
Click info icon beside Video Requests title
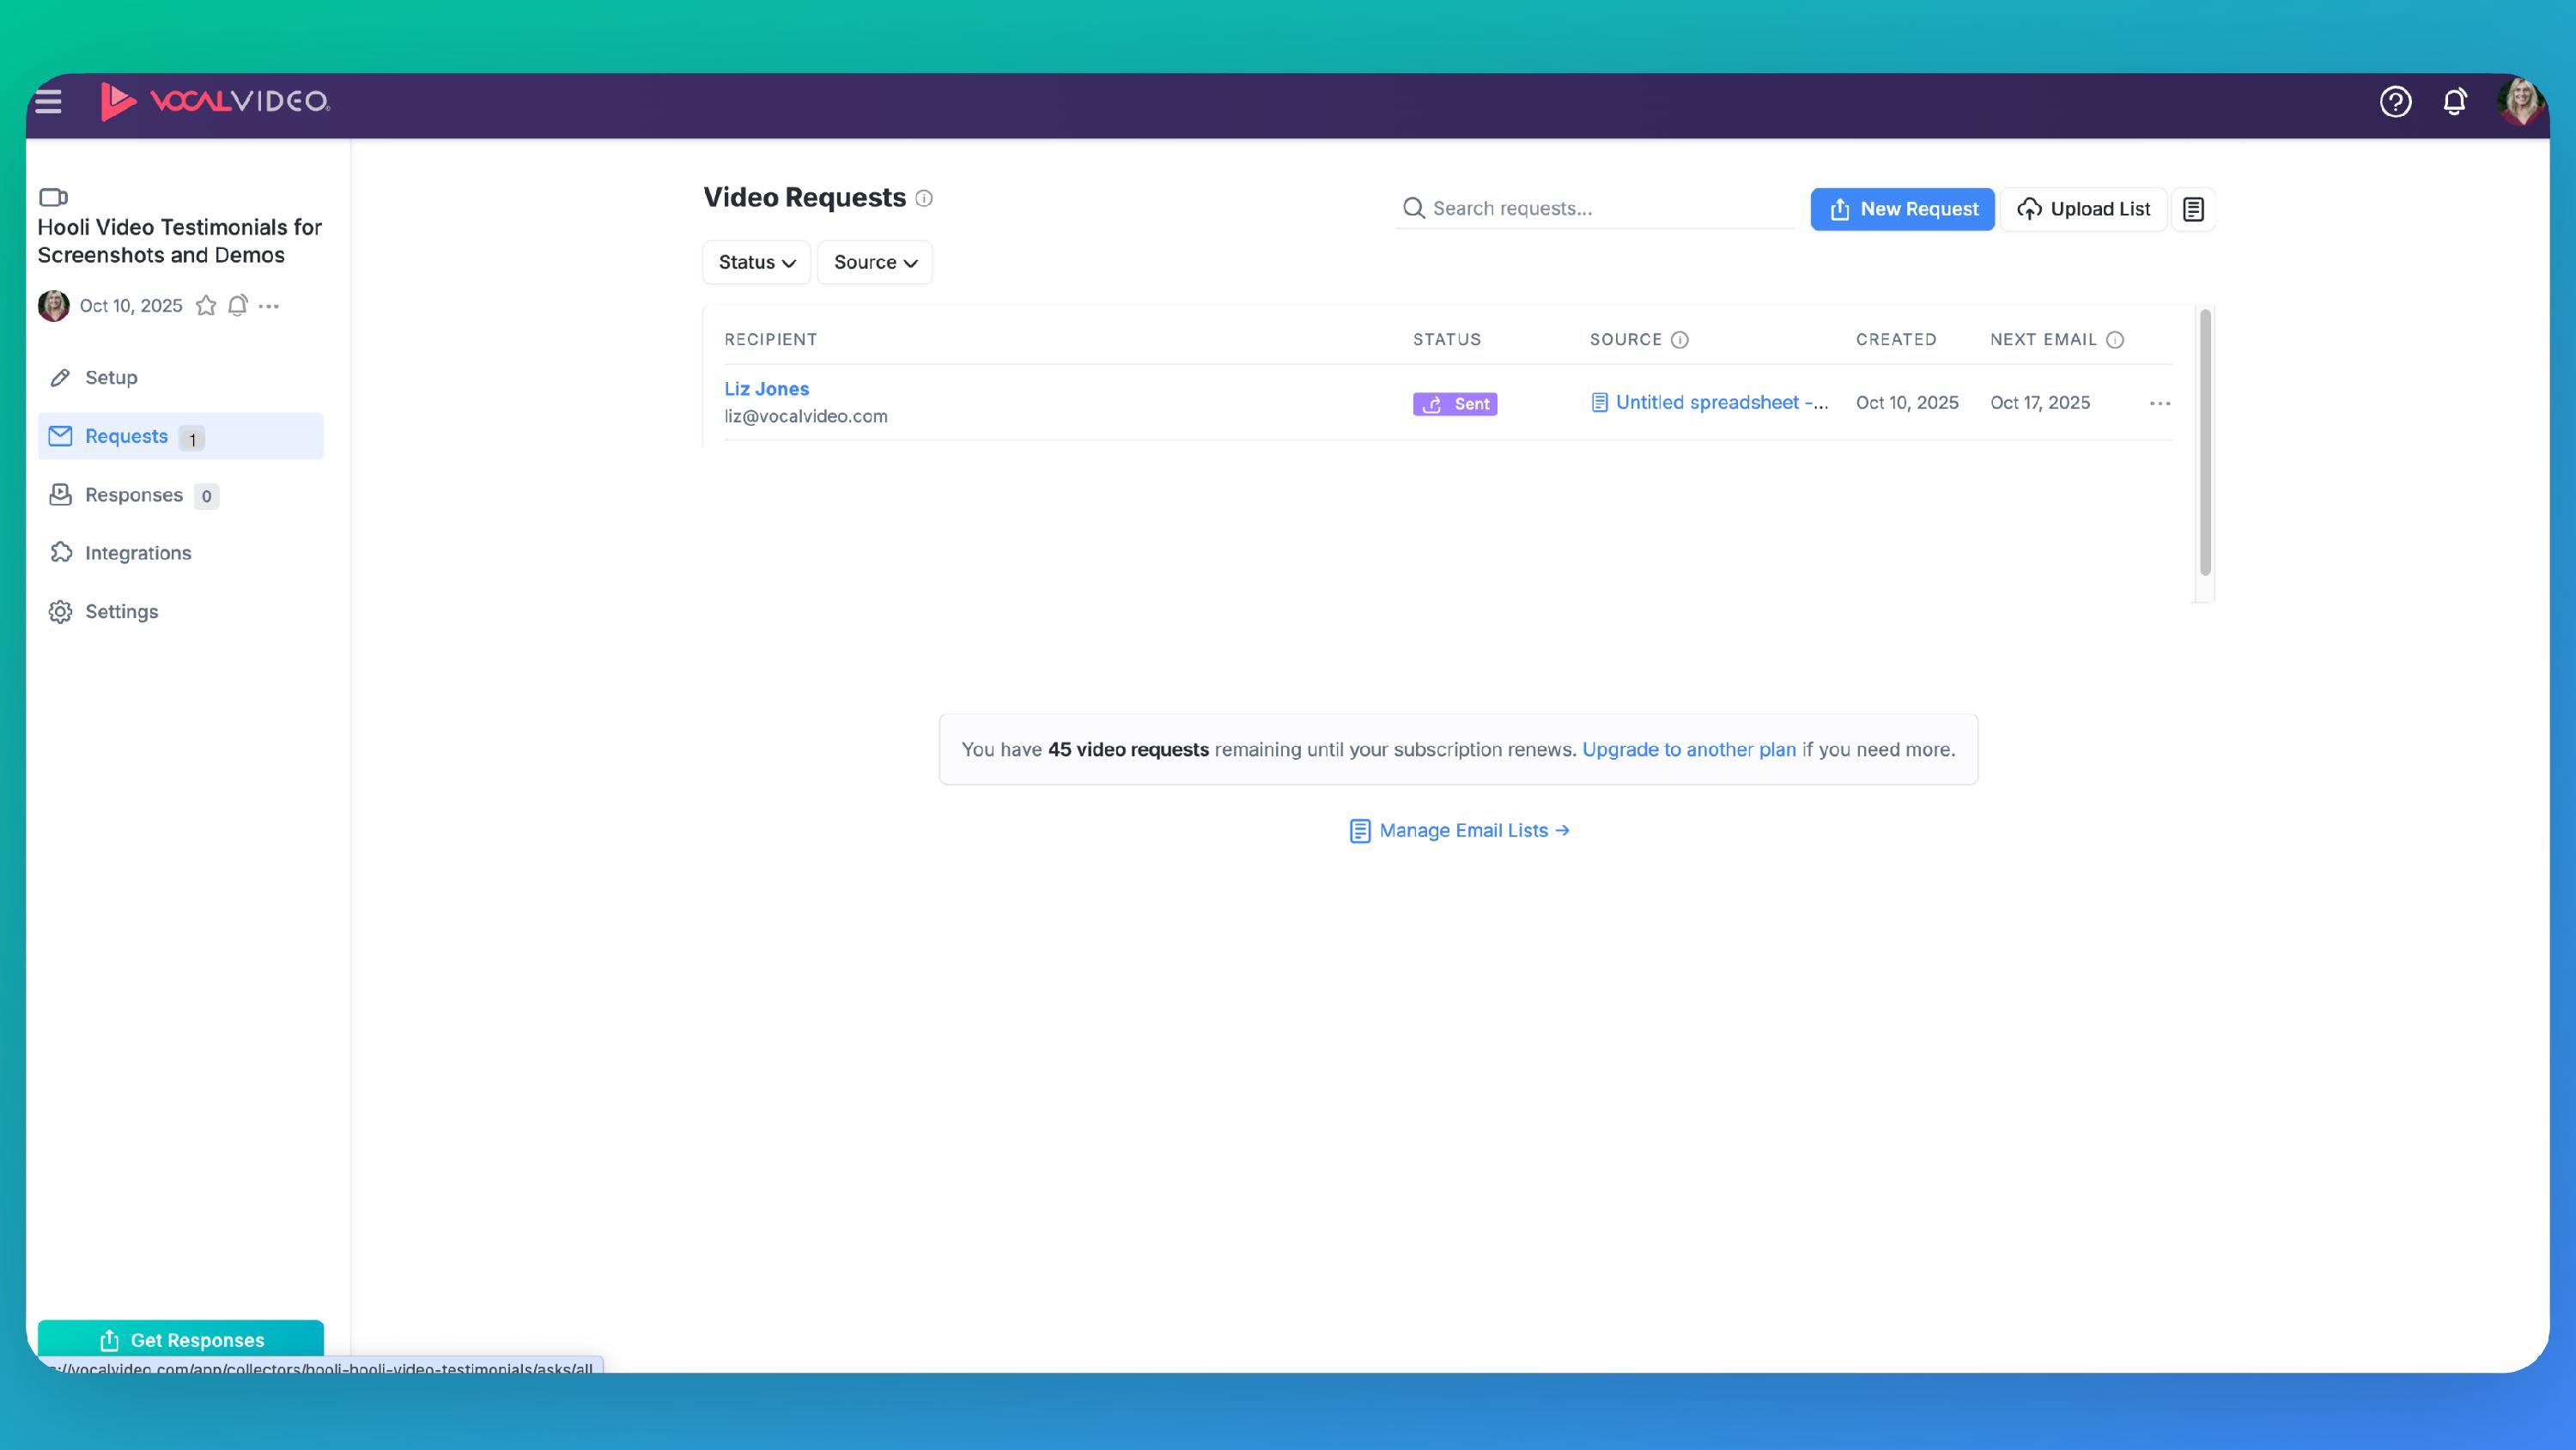924,198
